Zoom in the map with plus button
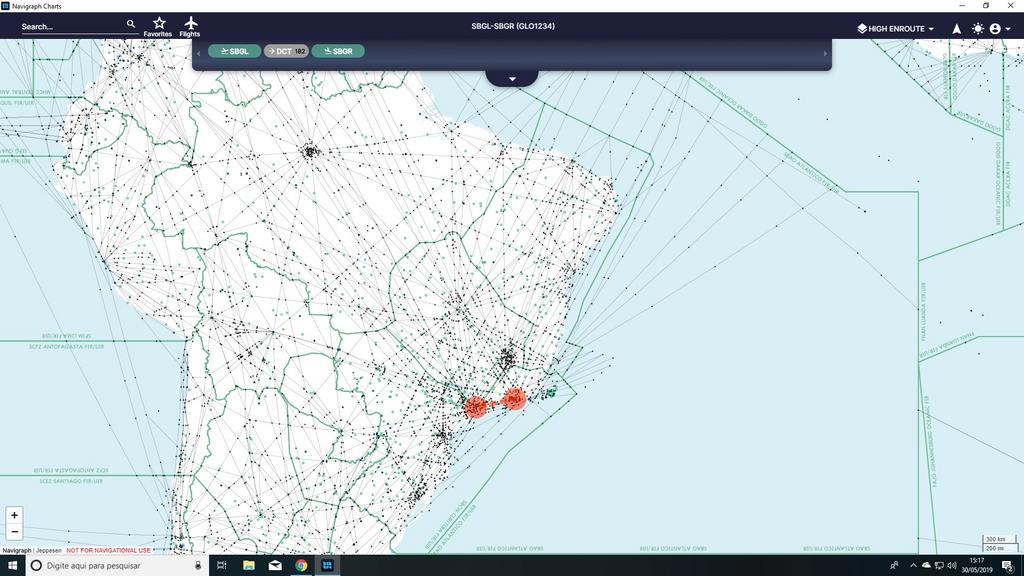Image resolution: width=1024 pixels, height=576 pixels. (x=14, y=515)
